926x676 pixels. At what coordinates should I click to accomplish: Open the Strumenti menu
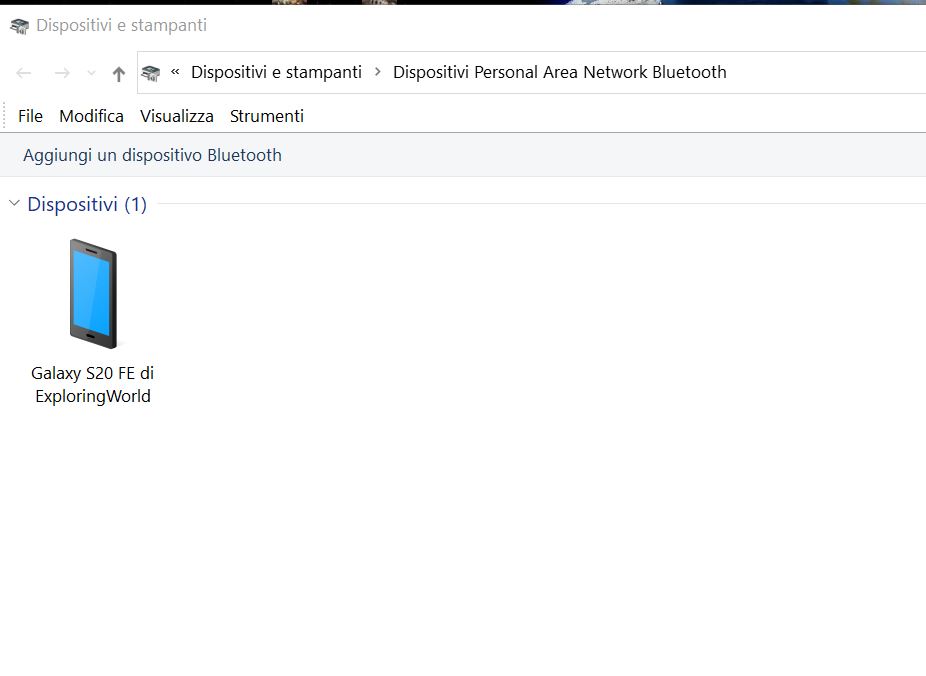267,116
